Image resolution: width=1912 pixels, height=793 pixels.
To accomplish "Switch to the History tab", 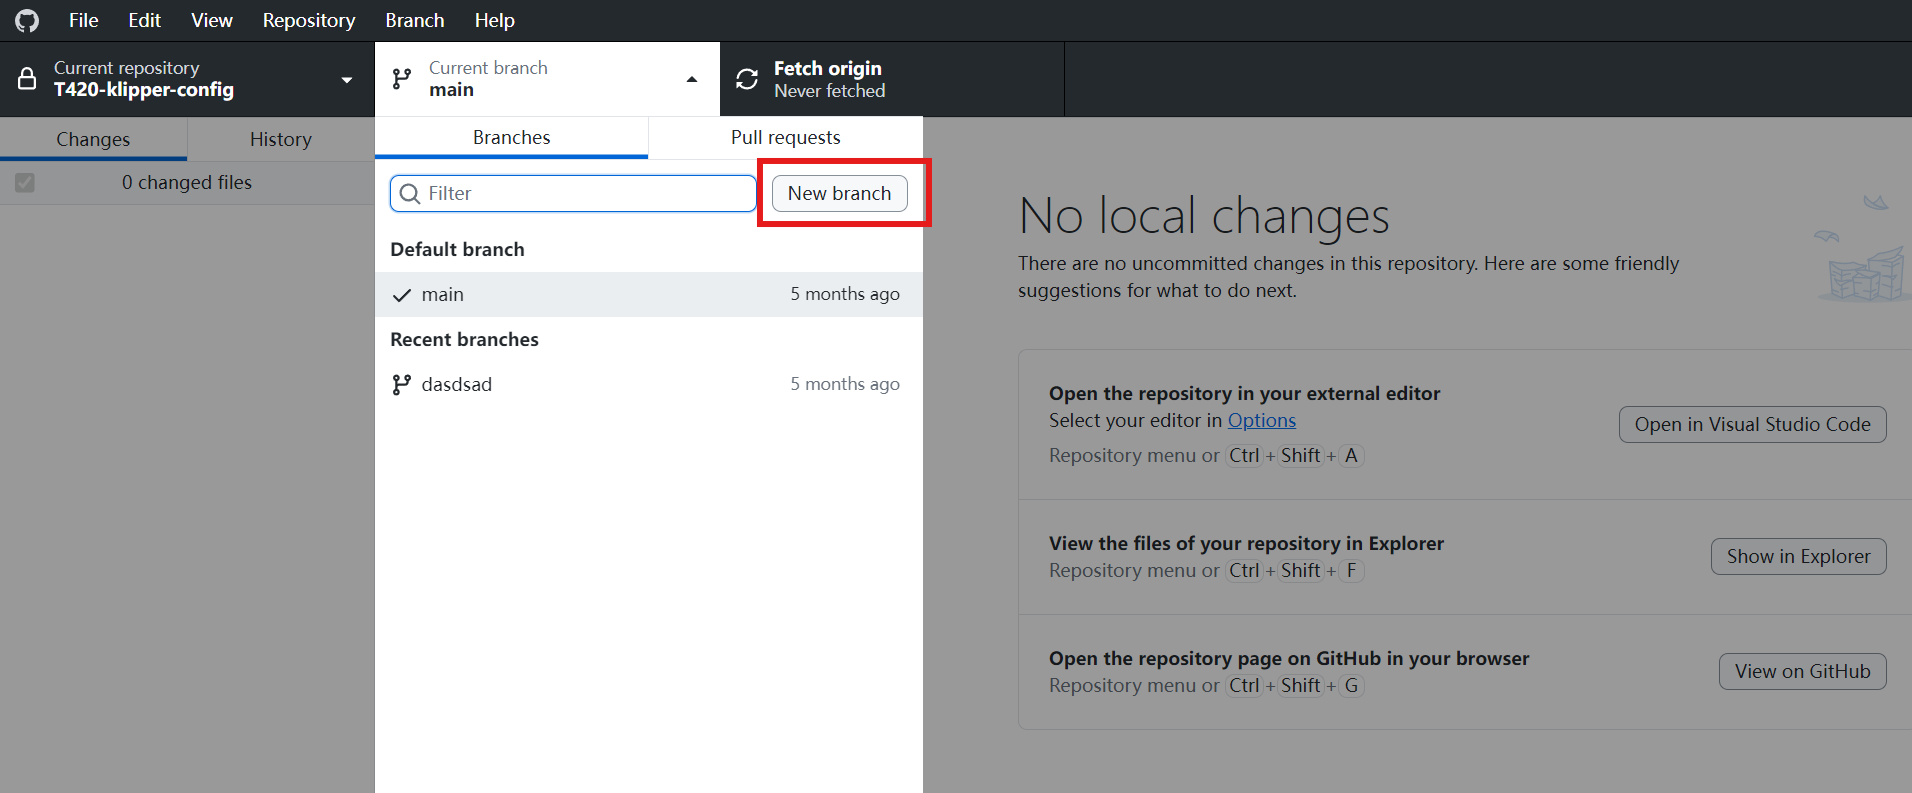I will point(280,140).
